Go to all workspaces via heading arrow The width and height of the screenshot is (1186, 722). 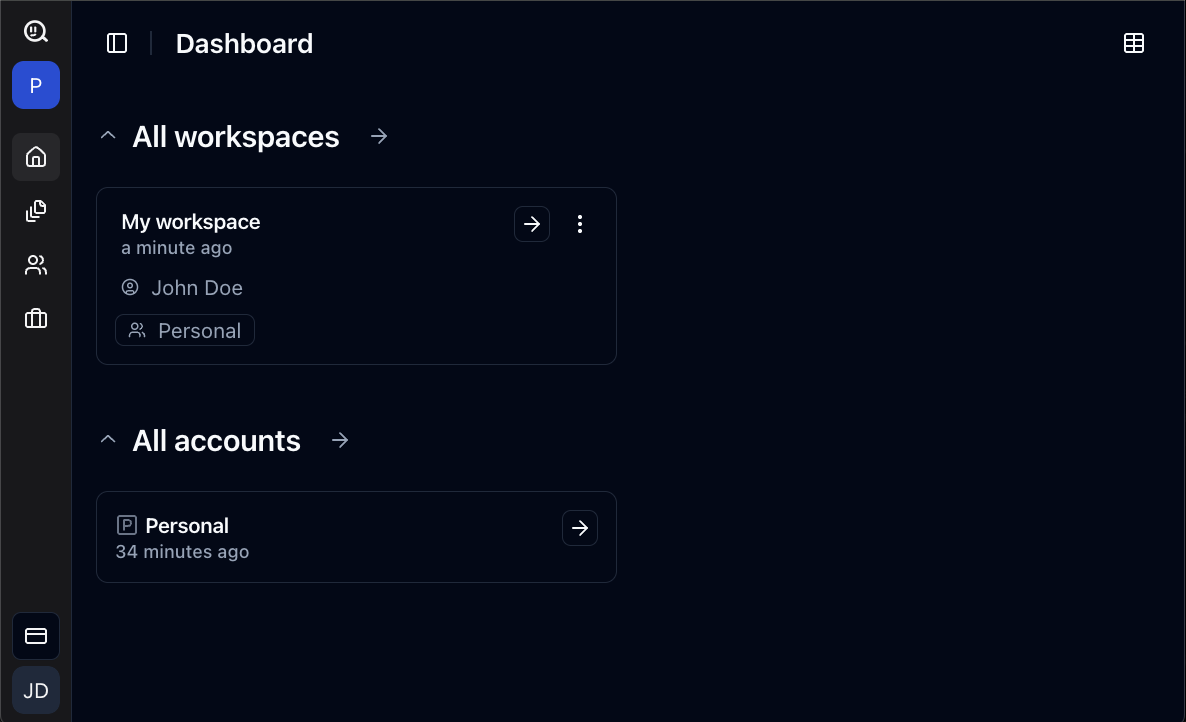pos(379,136)
